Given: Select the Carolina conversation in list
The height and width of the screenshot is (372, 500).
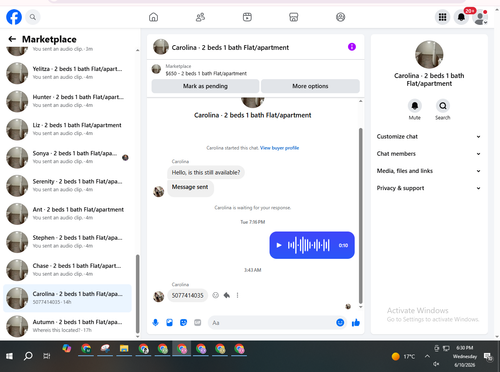Looking at the screenshot, I should click(67, 298).
